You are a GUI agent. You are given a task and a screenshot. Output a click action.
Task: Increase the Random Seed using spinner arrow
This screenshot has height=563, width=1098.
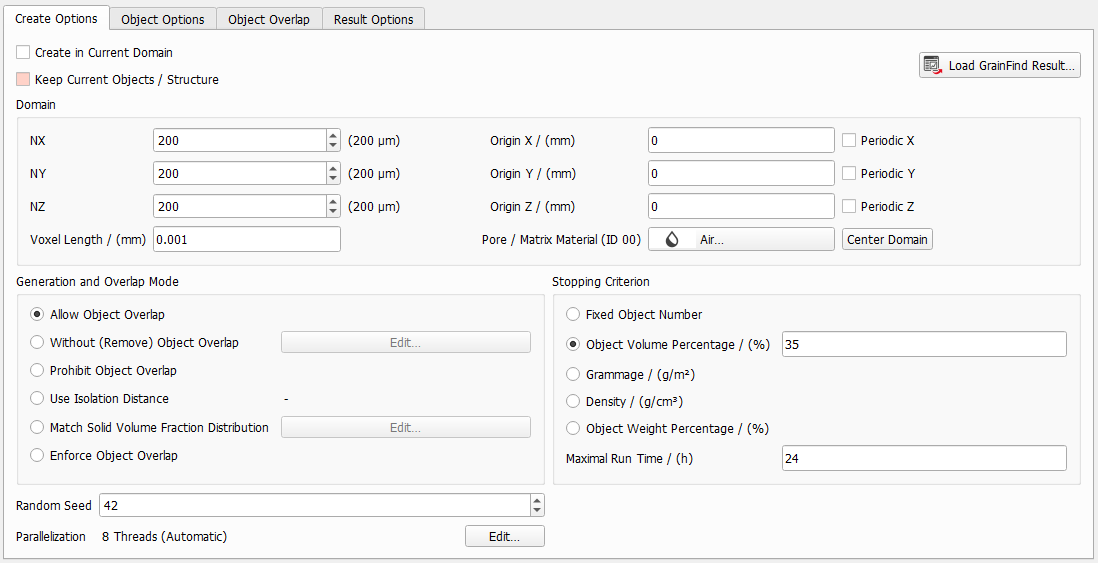(537, 500)
